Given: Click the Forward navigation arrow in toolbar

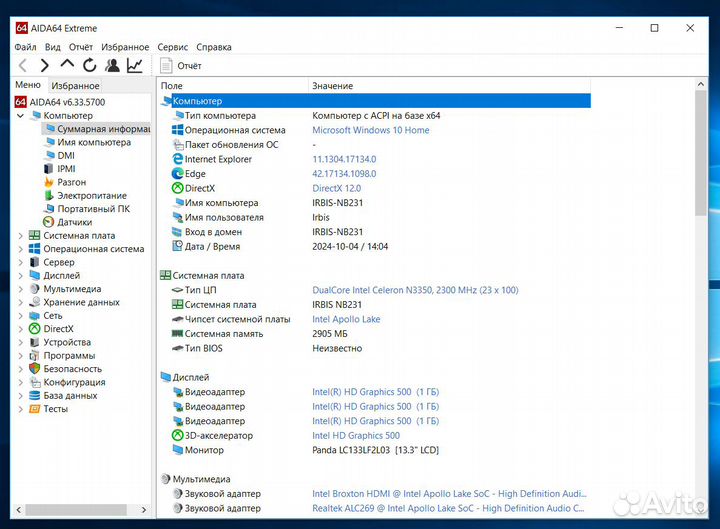Looking at the screenshot, I should [44, 66].
